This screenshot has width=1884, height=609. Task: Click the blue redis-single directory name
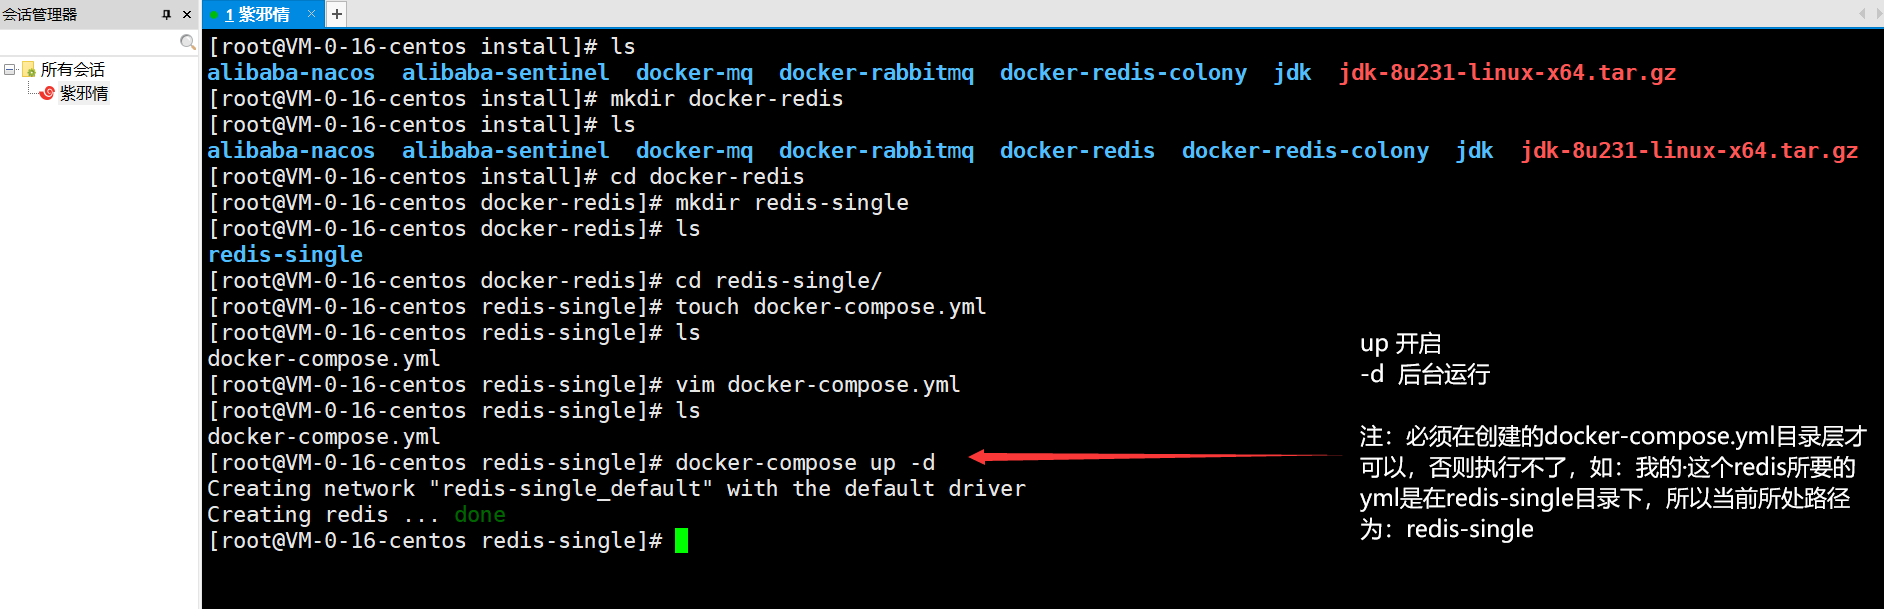(285, 255)
